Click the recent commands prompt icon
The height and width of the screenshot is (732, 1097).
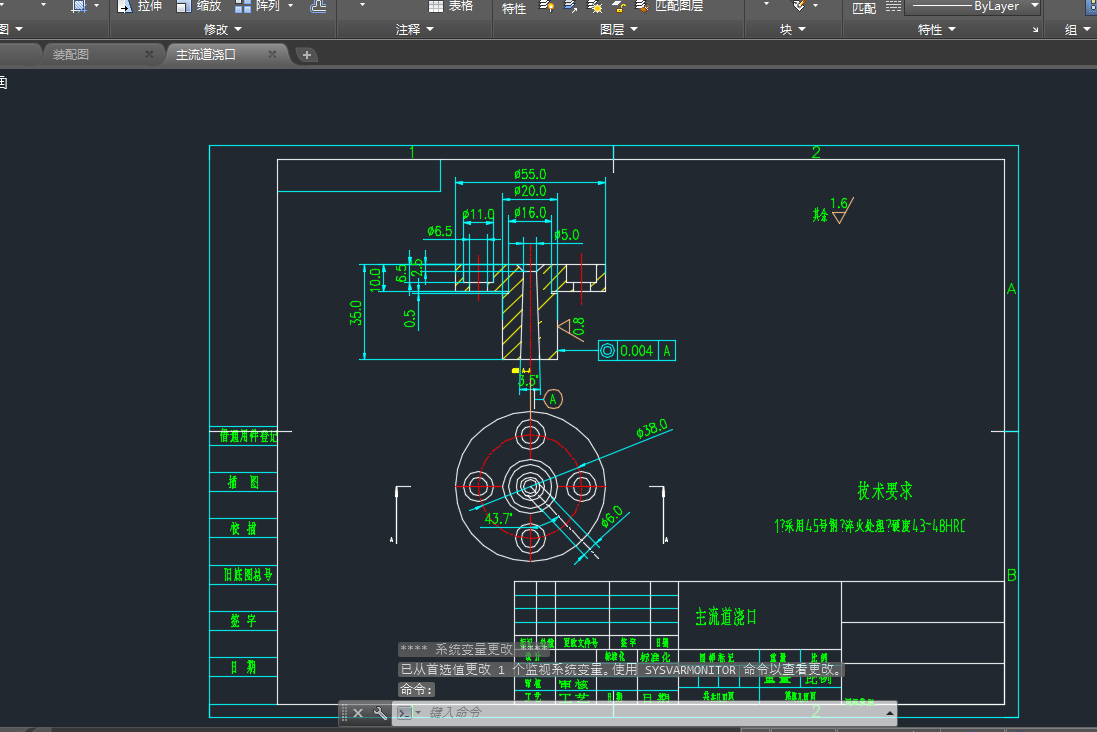(406, 712)
